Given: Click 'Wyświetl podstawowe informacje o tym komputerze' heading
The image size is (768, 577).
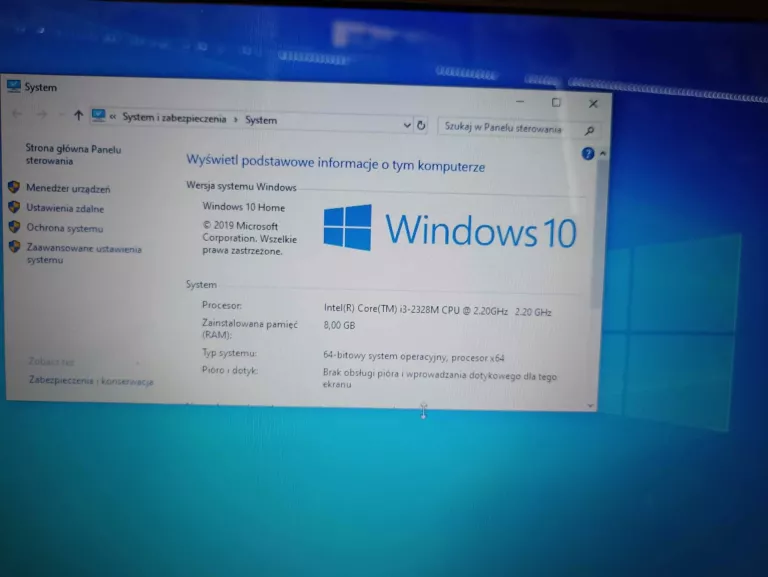Looking at the screenshot, I should pos(336,163).
